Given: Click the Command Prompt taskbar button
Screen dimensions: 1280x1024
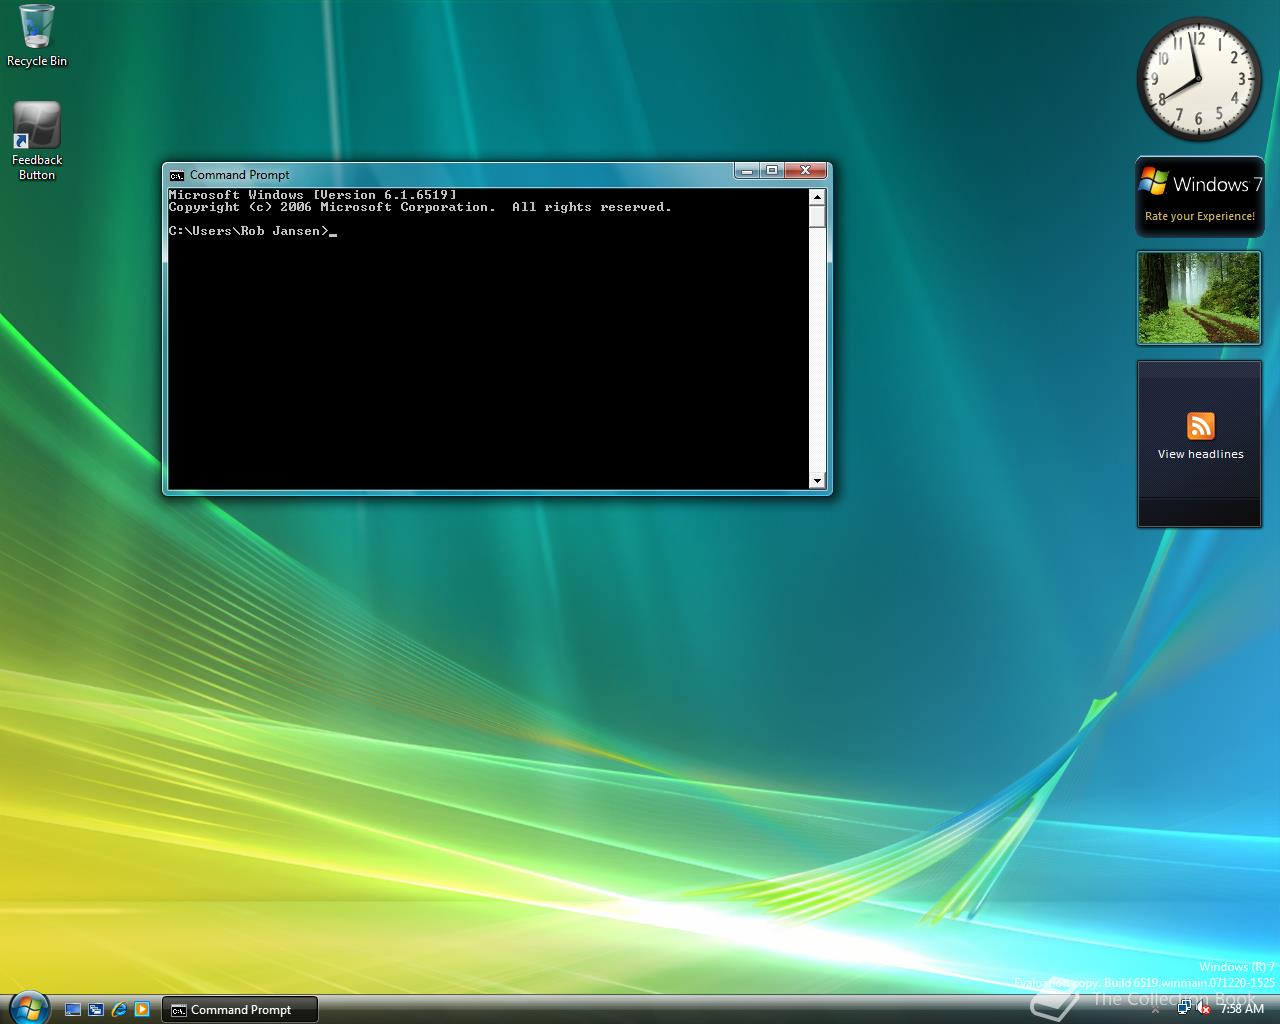Looking at the screenshot, I should [240, 1009].
